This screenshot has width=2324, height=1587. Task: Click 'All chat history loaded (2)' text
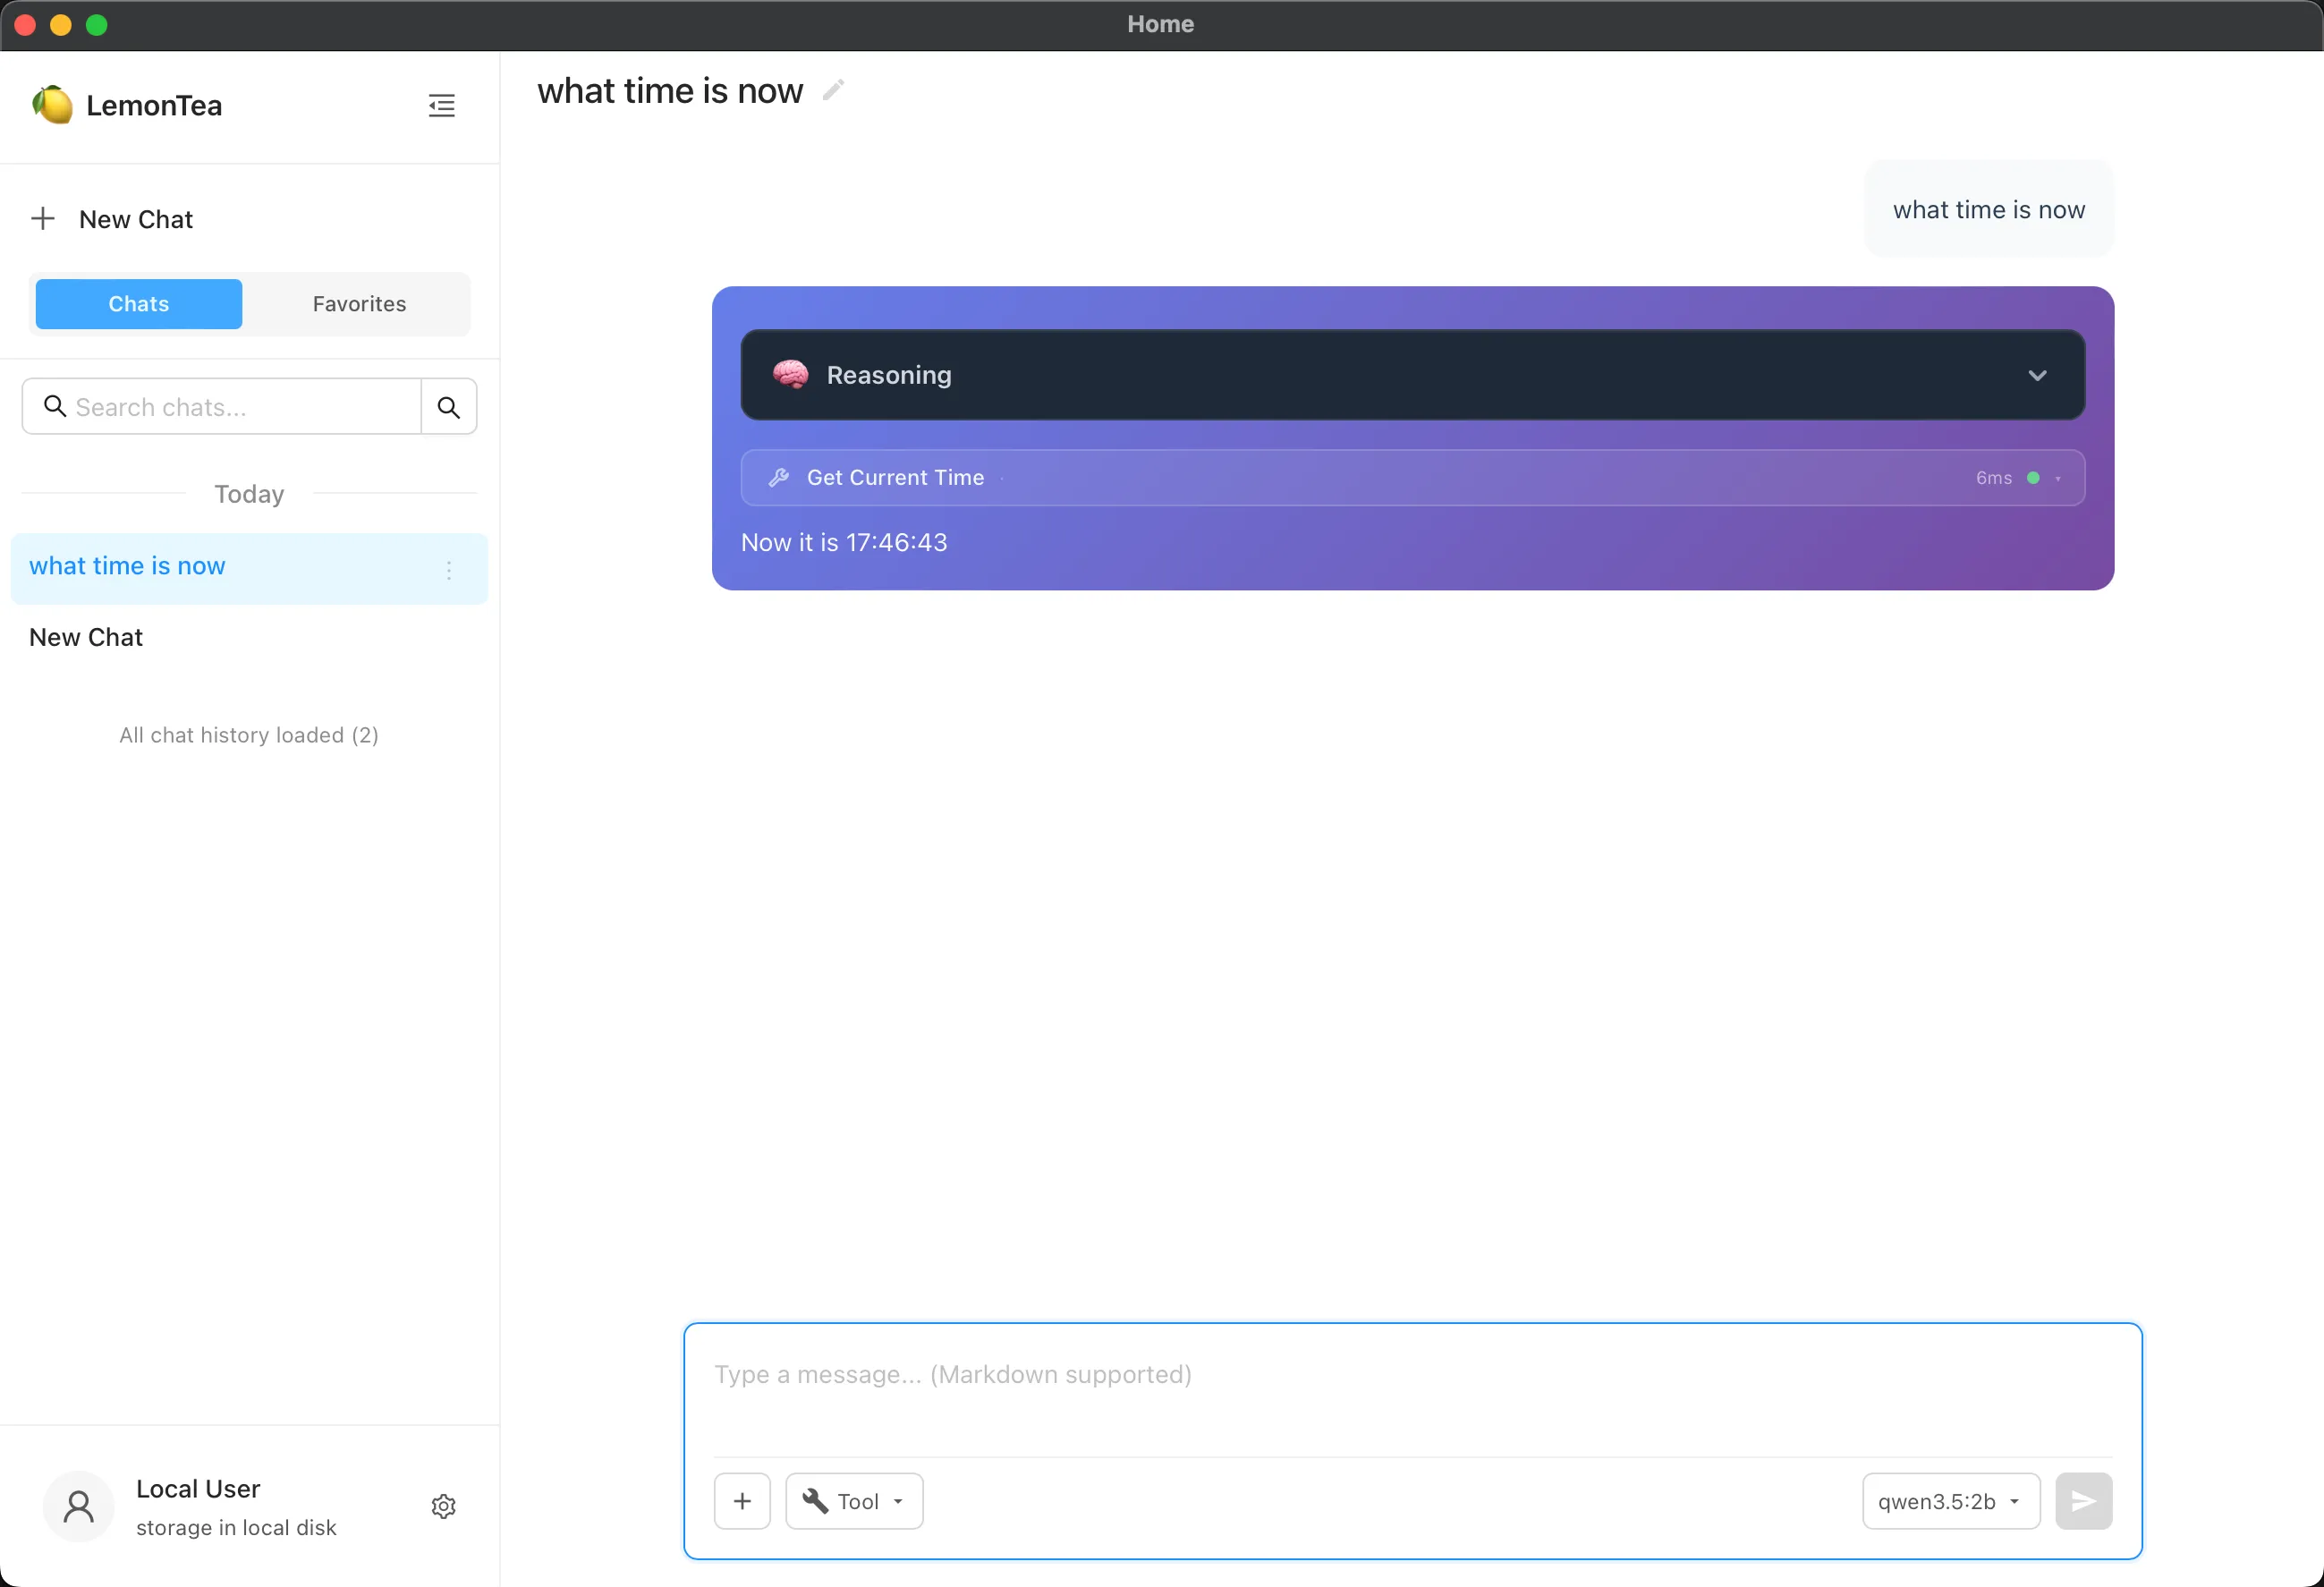[249, 735]
